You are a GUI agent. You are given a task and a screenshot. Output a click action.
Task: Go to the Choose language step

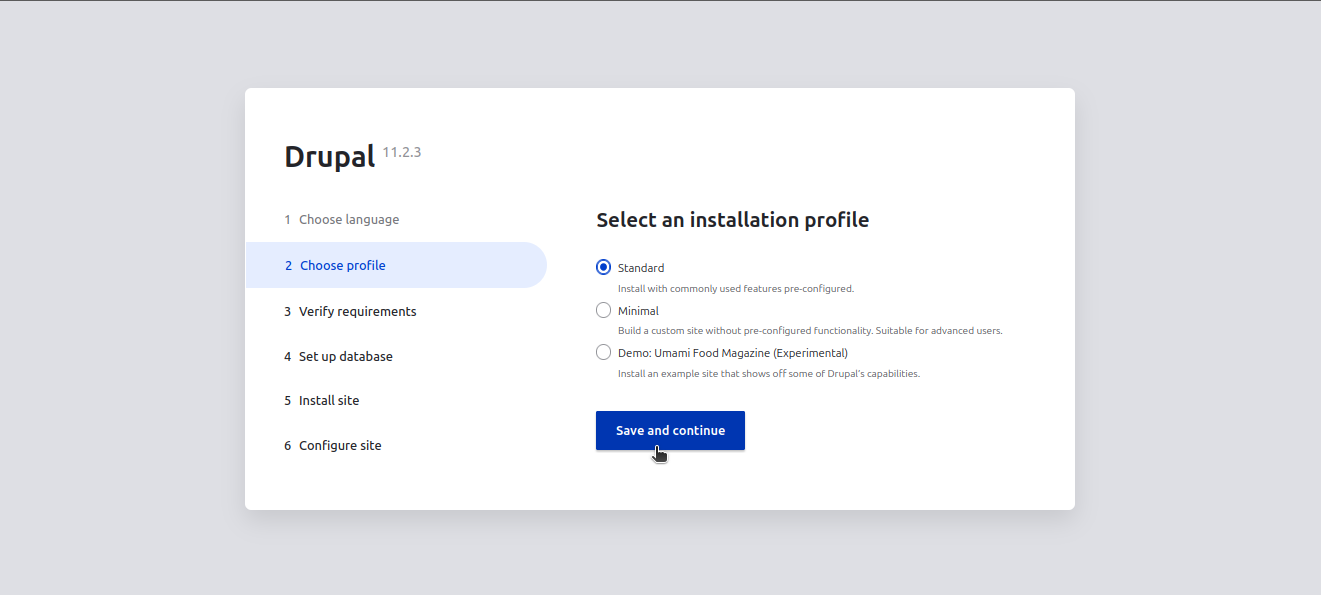pyautogui.click(x=348, y=219)
